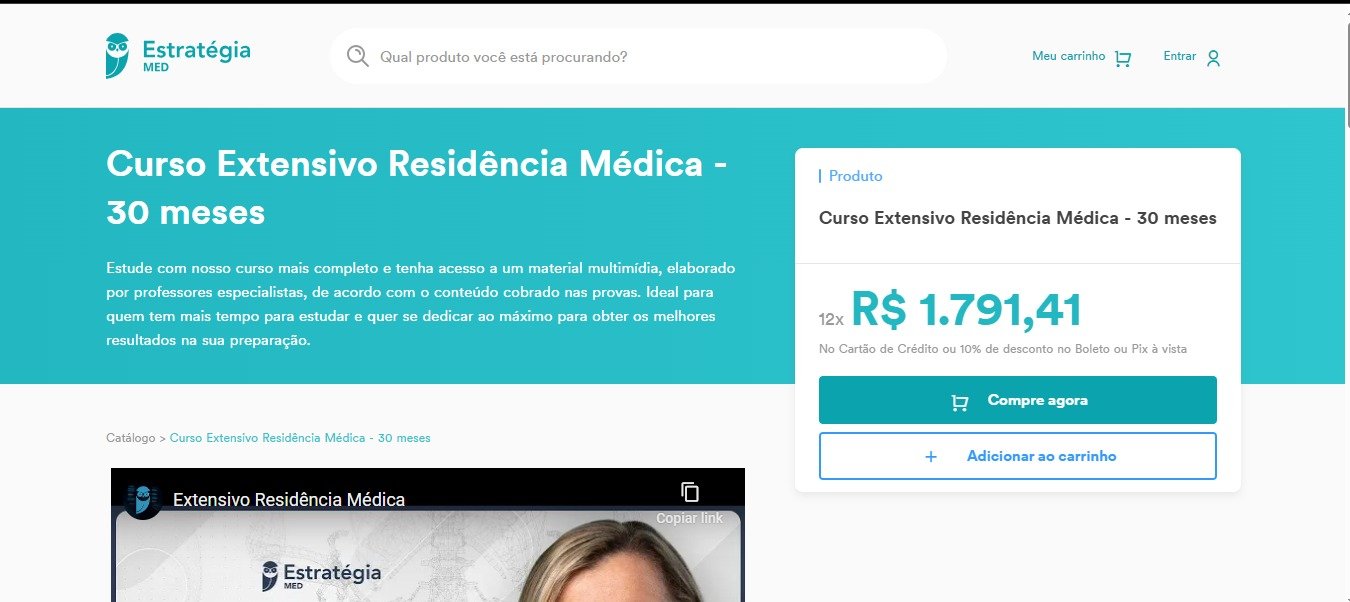1350x602 pixels.
Task: Open the shopping cart icon in header
Action: pos(1122,58)
